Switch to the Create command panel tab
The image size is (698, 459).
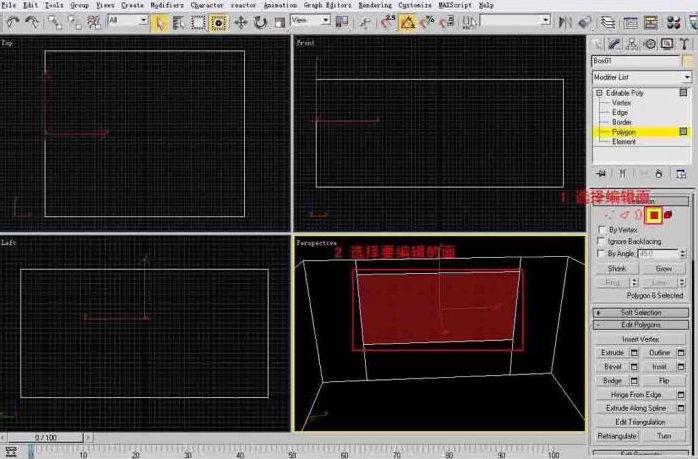pyautogui.click(x=597, y=44)
